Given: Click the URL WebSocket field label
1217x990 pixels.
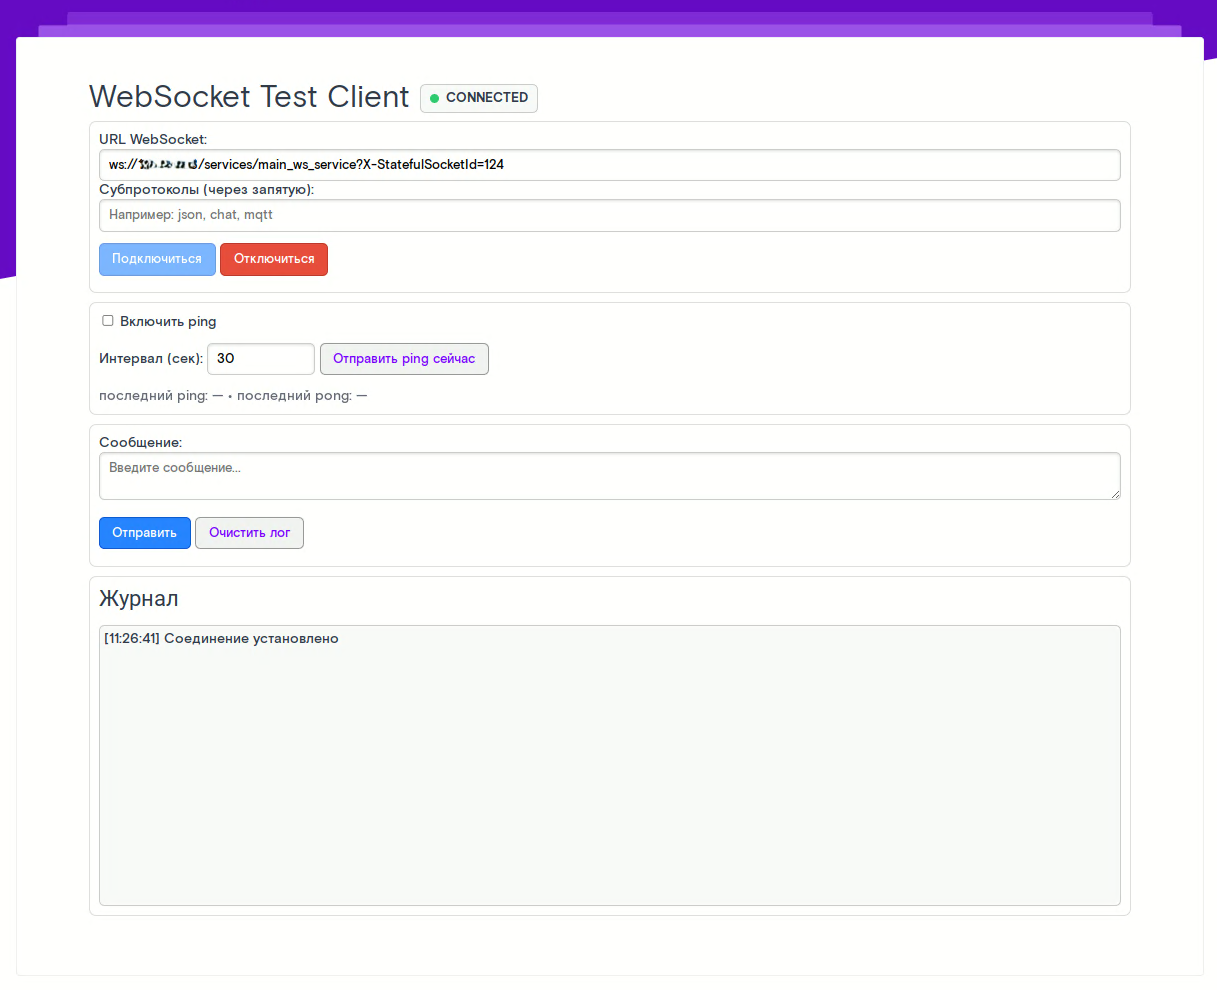Looking at the screenshot, I should [x=153, y=139].
